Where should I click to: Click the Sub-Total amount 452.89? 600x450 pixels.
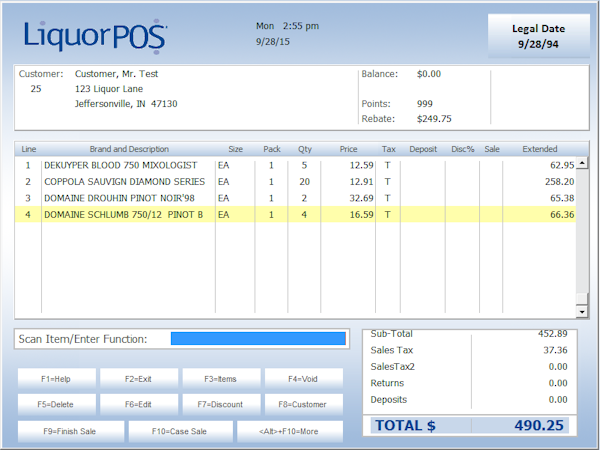[553, 334]
